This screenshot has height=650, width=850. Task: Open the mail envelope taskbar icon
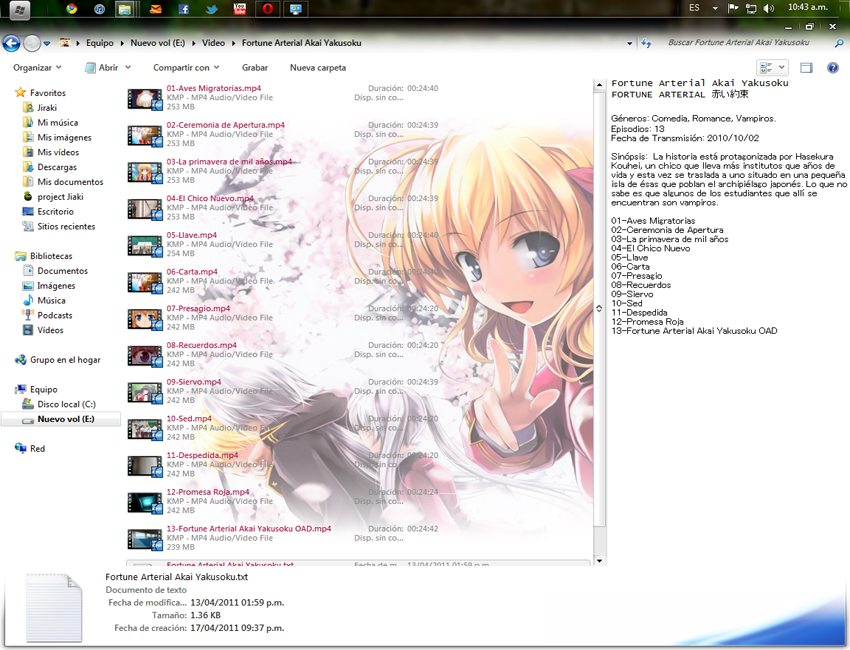click(x=156, y=9)
